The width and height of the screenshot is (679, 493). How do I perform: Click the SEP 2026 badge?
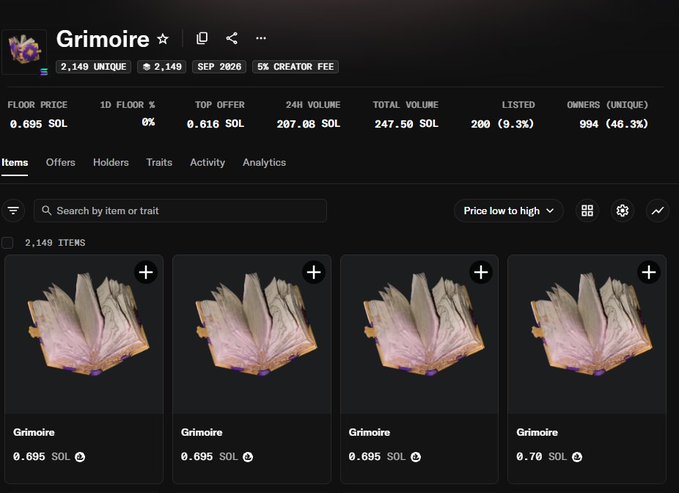click(x=219, y=67)
